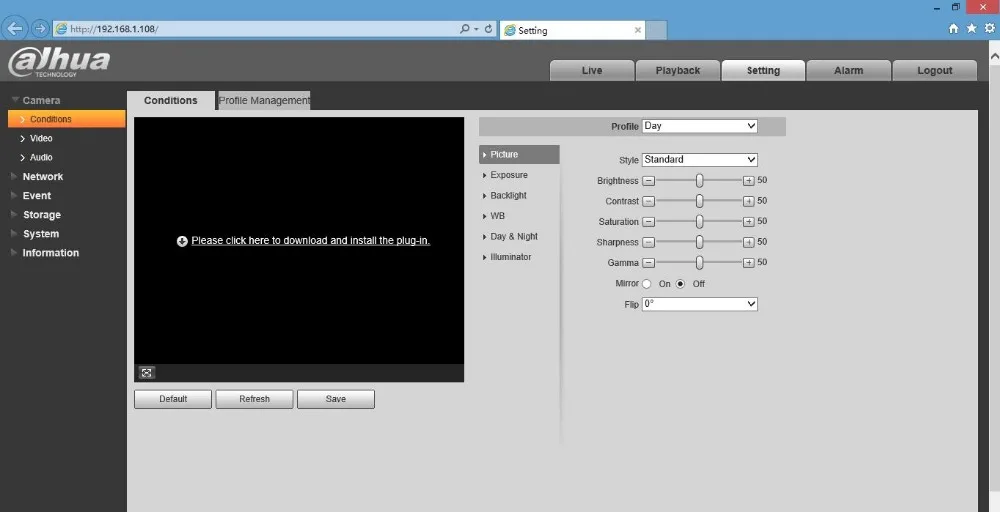Click the Contrast minus icon
Viewport: 1000px width, 512px height.
click(x=648, y=201)
